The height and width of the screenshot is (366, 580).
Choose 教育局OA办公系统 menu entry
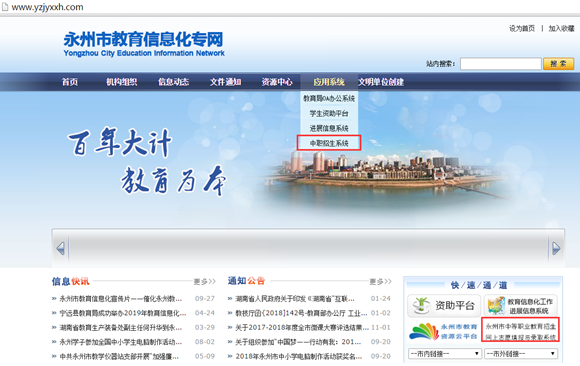tap(329, 98)
